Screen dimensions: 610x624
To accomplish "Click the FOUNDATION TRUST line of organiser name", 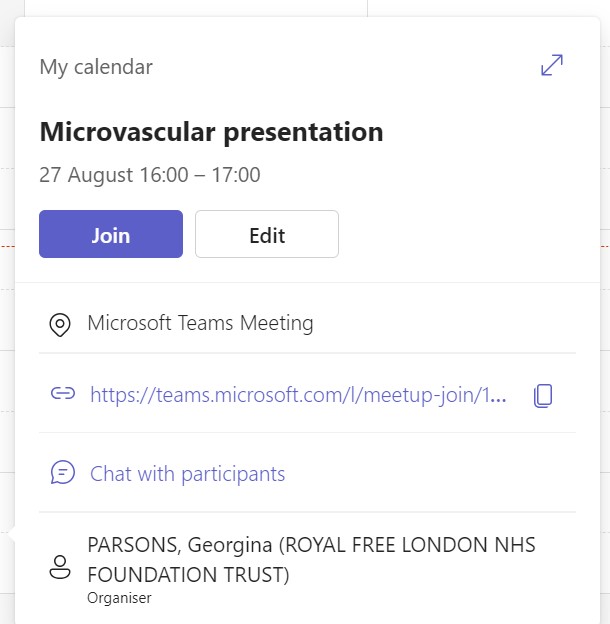I will 188,575.
